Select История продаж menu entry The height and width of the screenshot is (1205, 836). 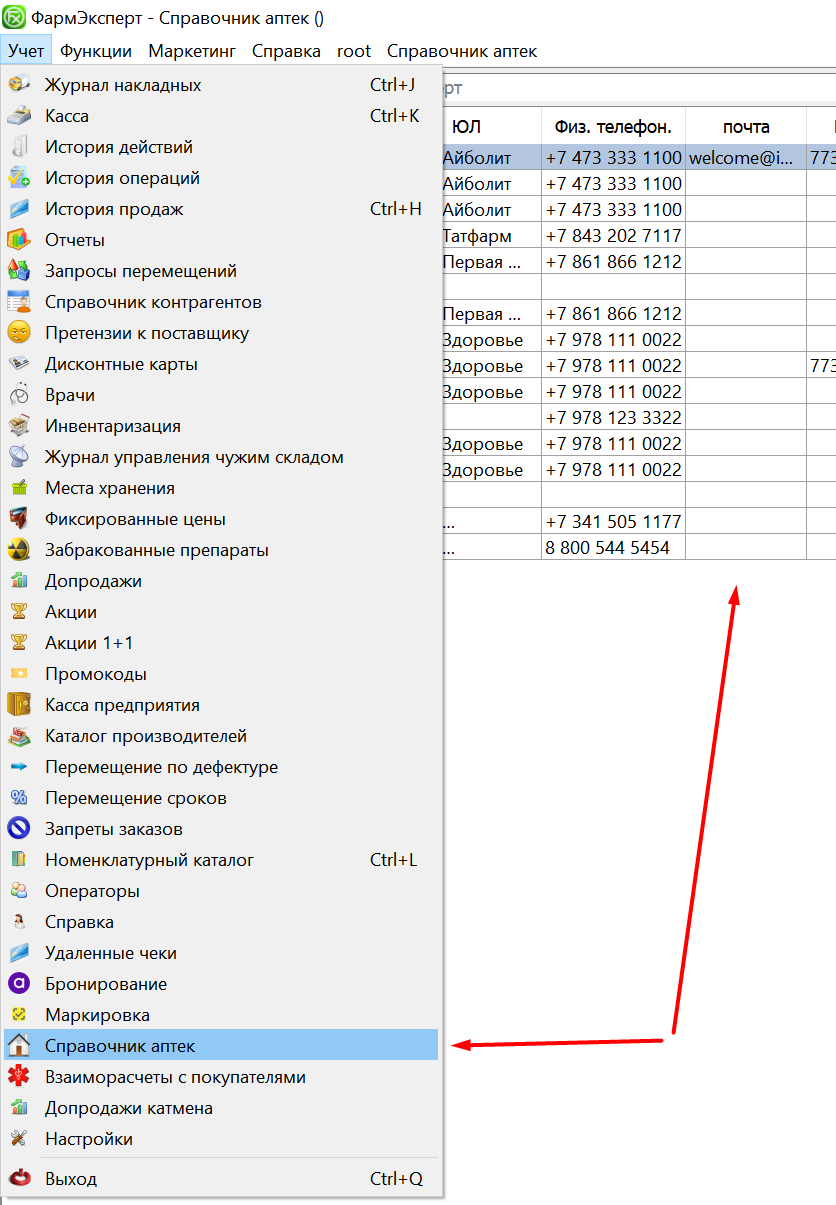[114, 209]
